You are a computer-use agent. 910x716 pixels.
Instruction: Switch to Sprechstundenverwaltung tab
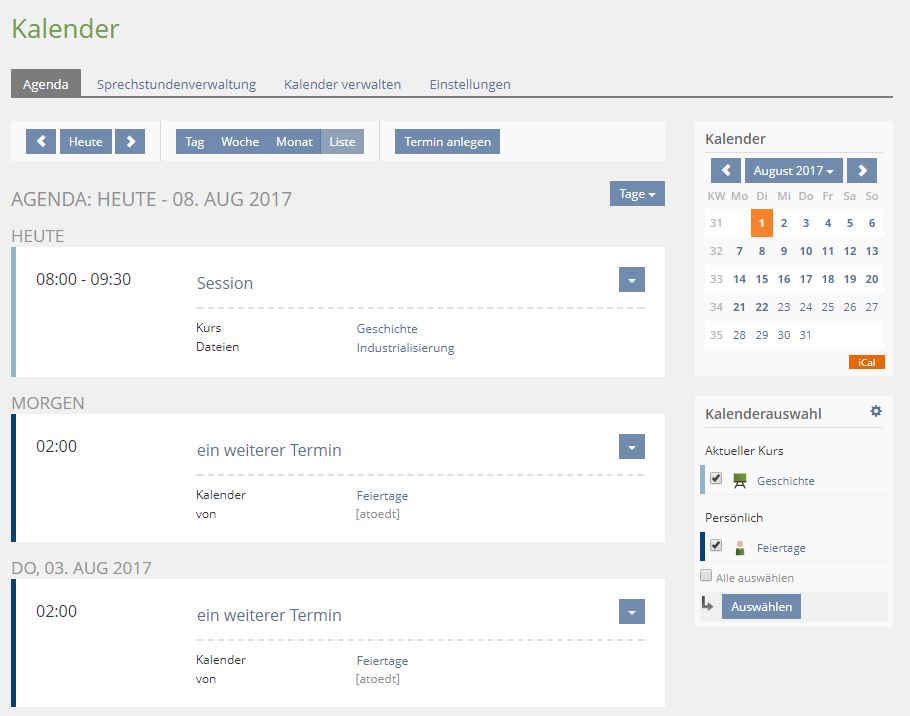(176, 84)
